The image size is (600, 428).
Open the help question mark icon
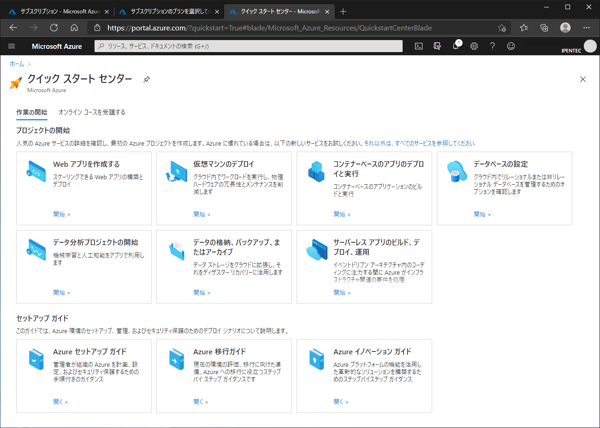click(x=492, y=46)
